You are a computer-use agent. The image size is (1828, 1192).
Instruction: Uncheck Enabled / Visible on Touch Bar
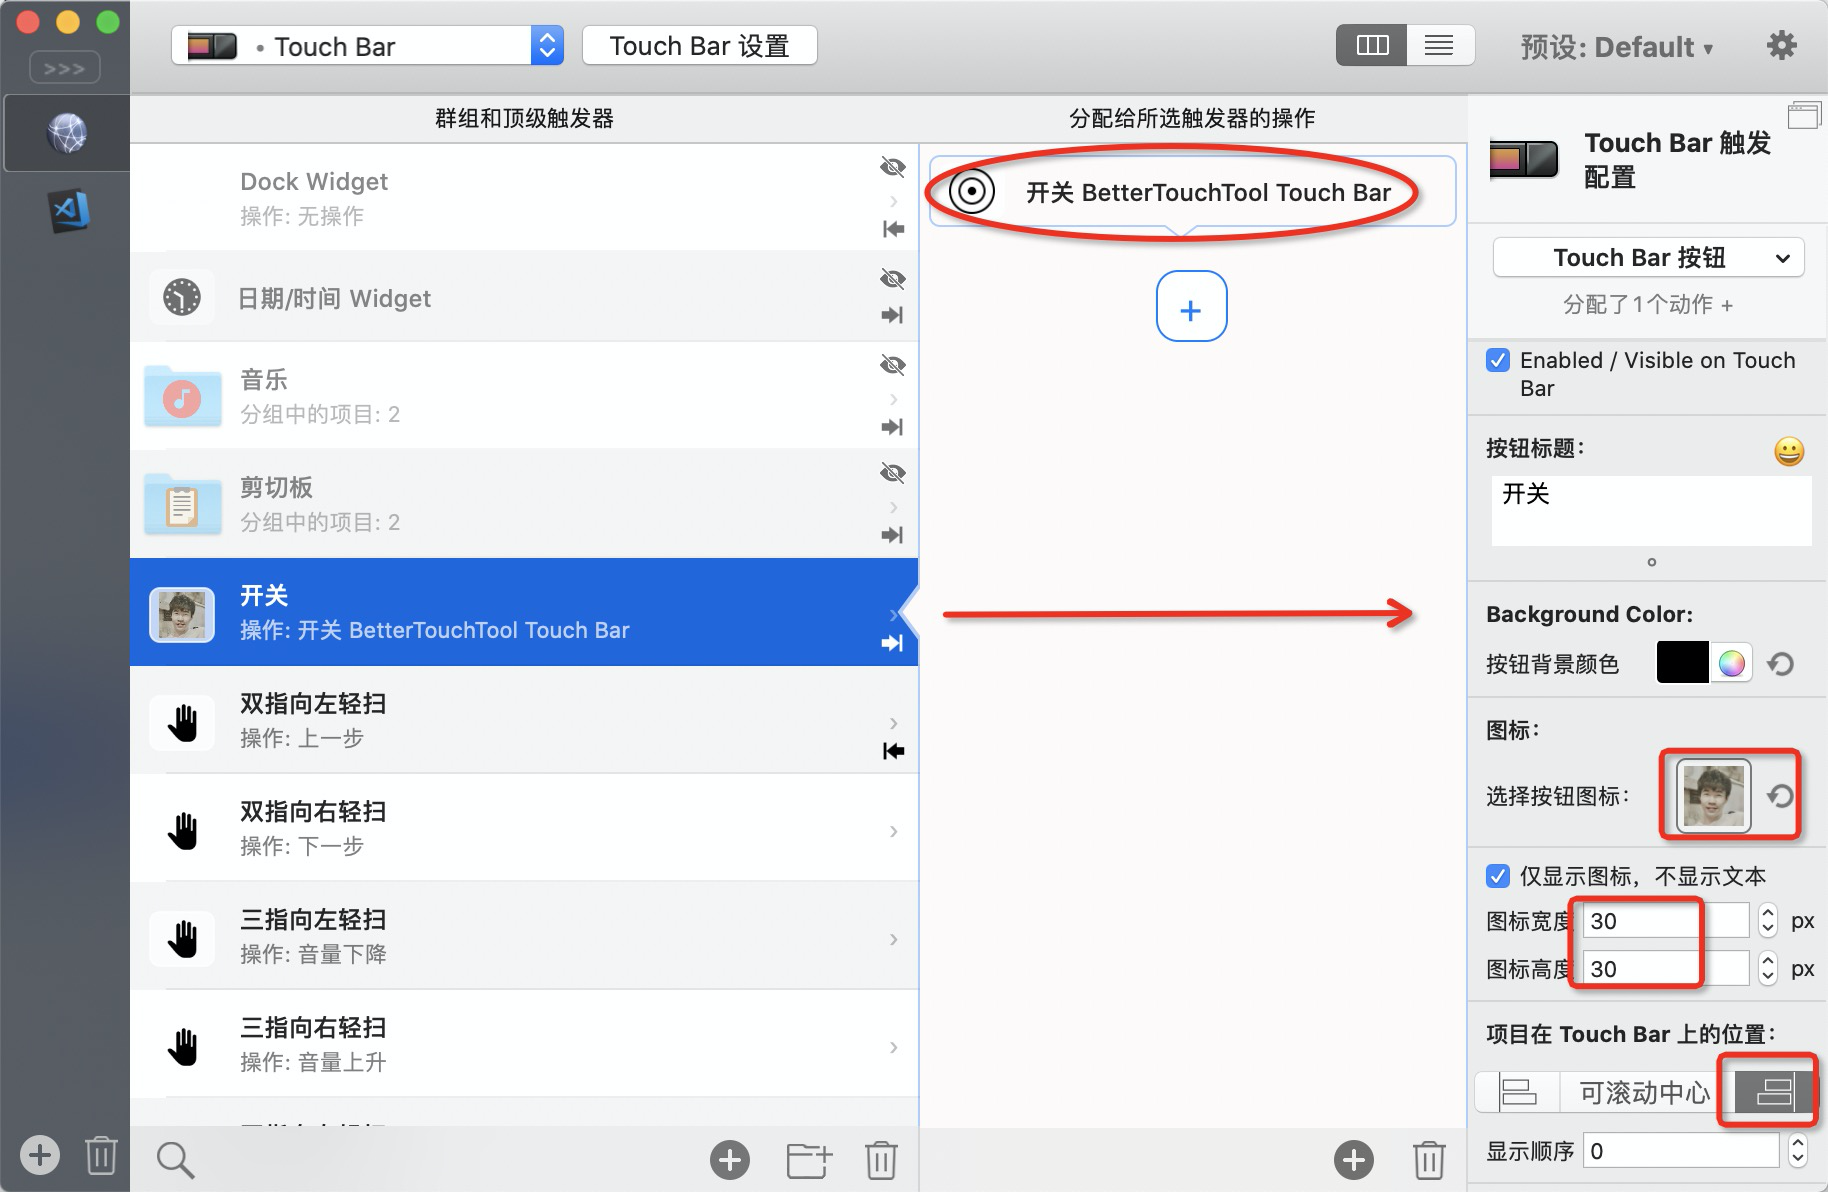pyautogui.click(x=1497, y=361)
